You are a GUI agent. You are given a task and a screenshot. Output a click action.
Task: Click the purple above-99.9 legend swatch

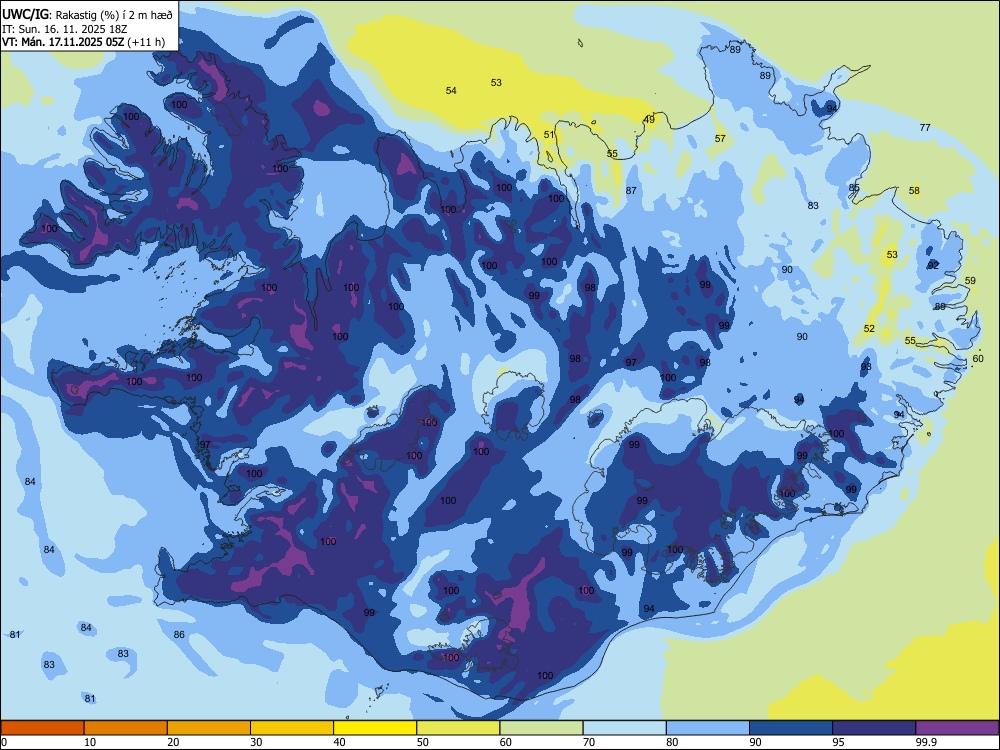[957, 728]
